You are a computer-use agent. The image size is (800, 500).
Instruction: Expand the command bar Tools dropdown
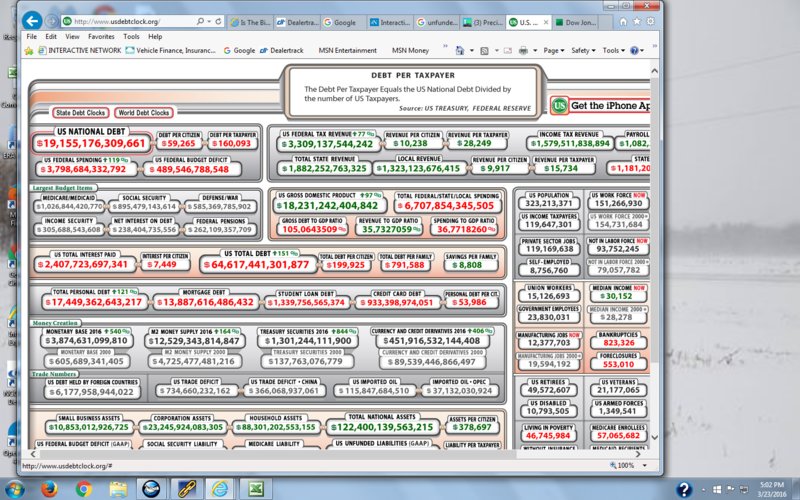tap(613, 51)
